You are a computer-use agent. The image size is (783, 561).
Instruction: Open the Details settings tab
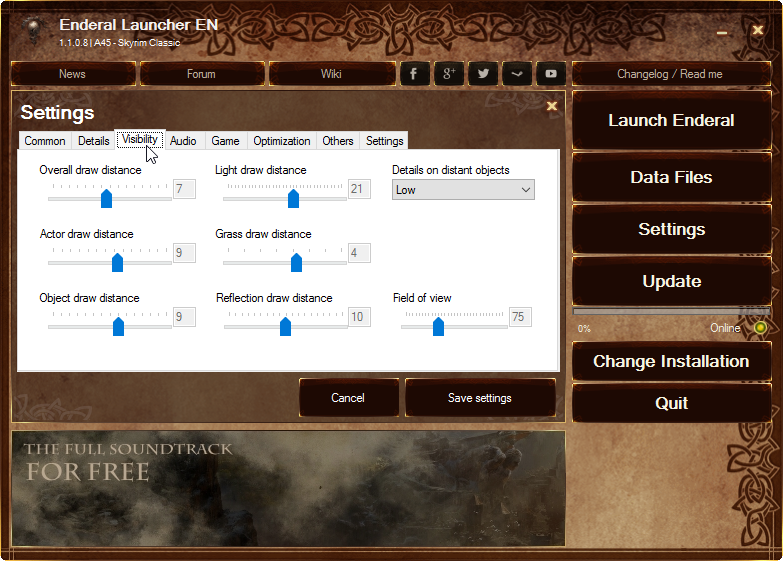click(94, 141)
